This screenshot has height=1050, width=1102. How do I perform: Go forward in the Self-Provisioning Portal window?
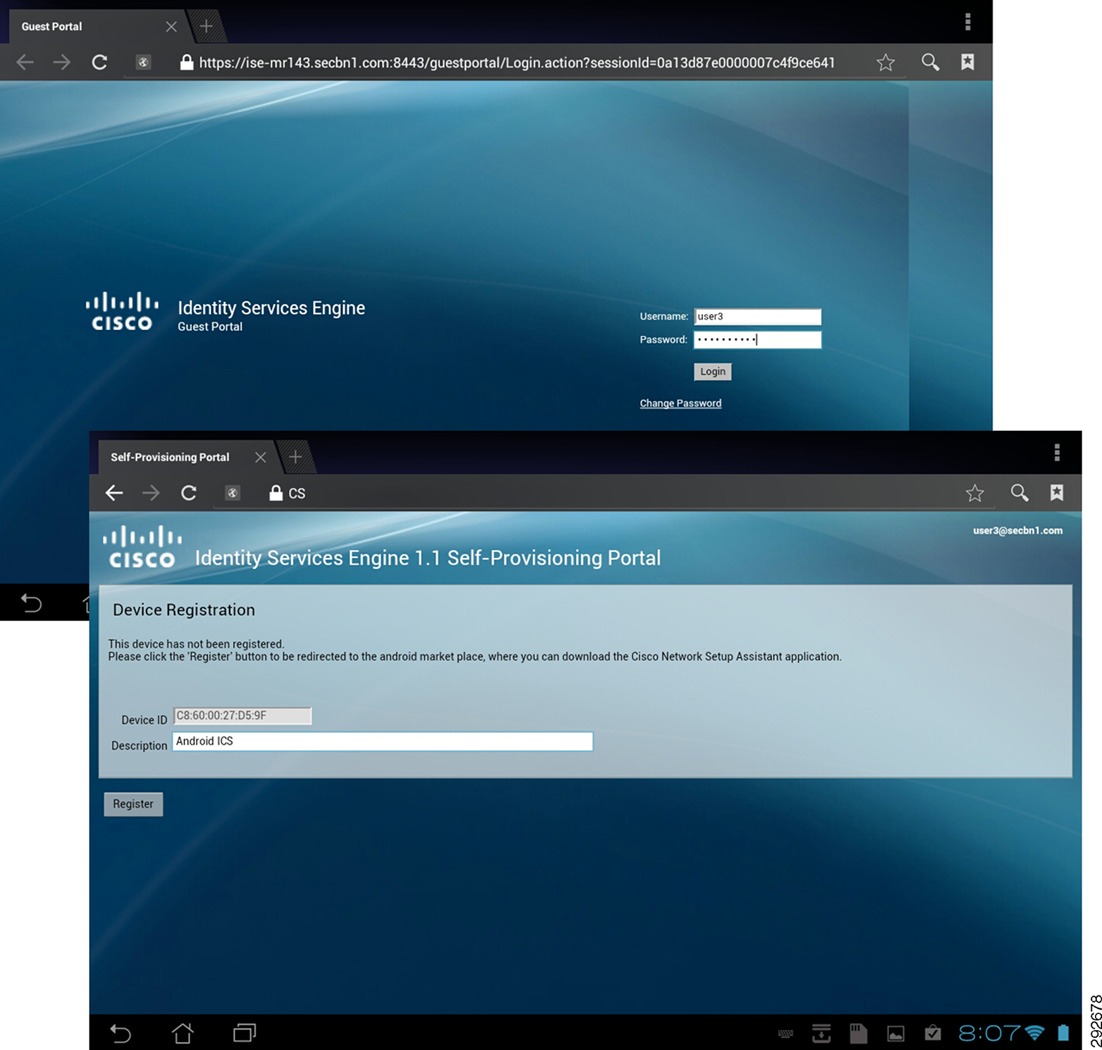[x=150, y=493]
